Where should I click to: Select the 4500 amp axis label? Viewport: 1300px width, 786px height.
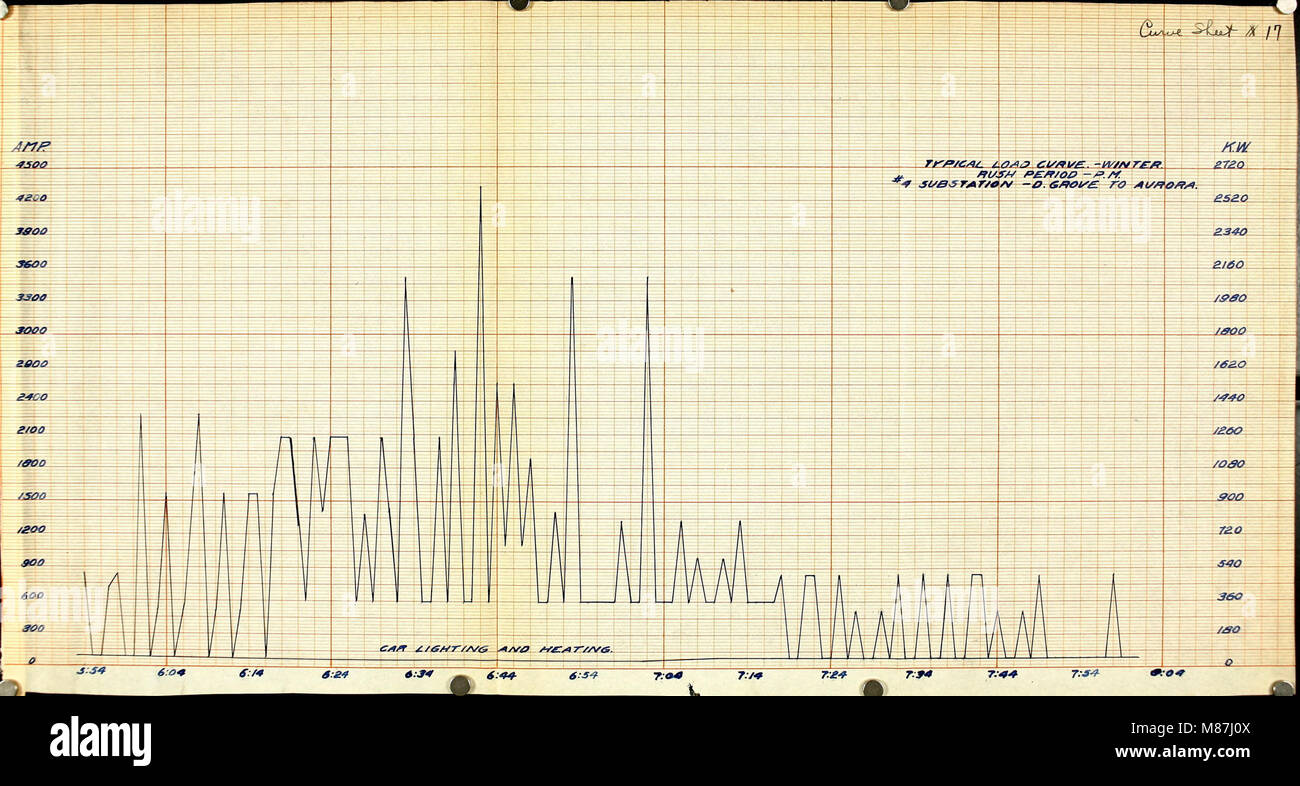pyautogui.click(x=31, y=164)
